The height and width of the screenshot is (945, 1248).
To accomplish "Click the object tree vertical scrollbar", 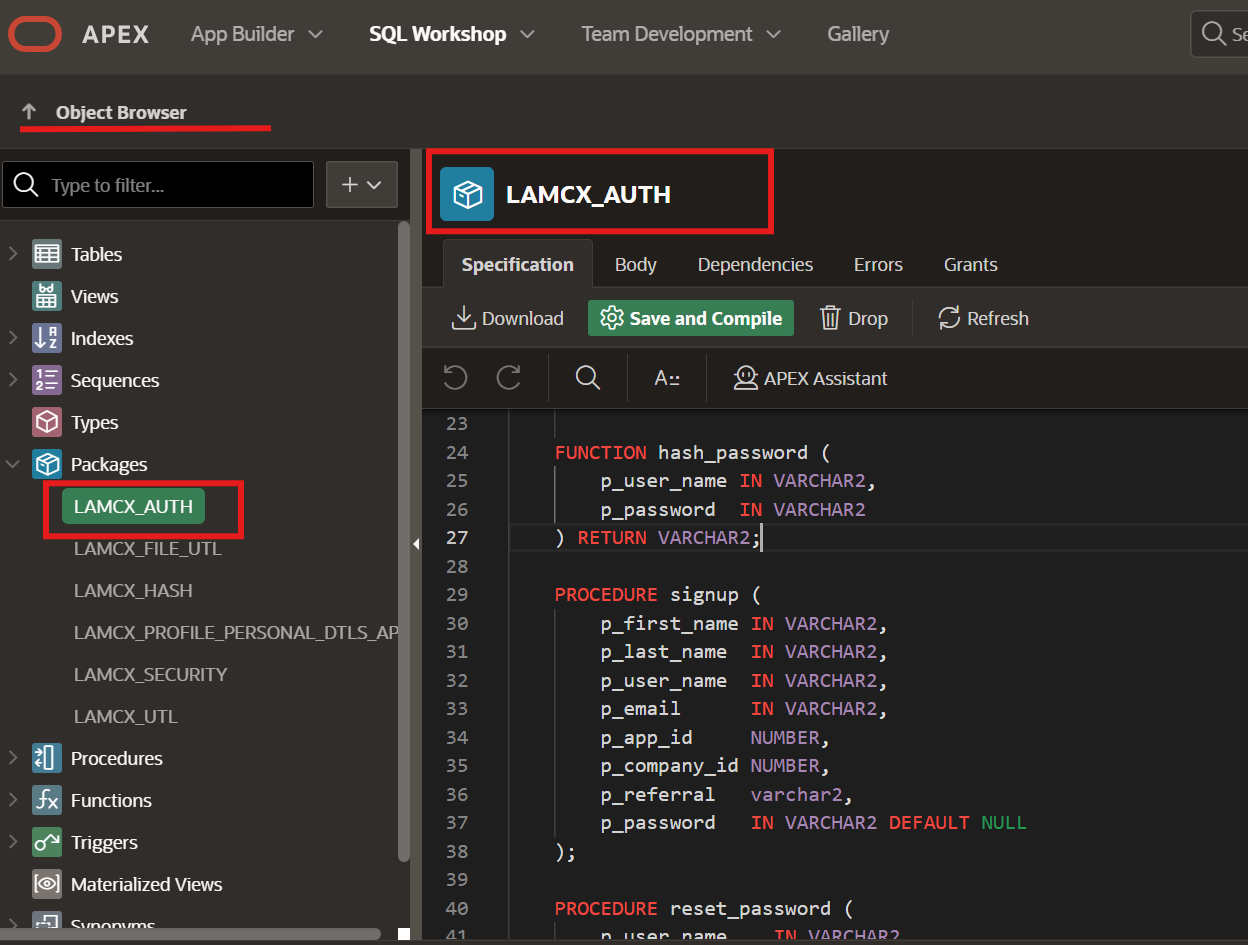I will click(403, 540).
